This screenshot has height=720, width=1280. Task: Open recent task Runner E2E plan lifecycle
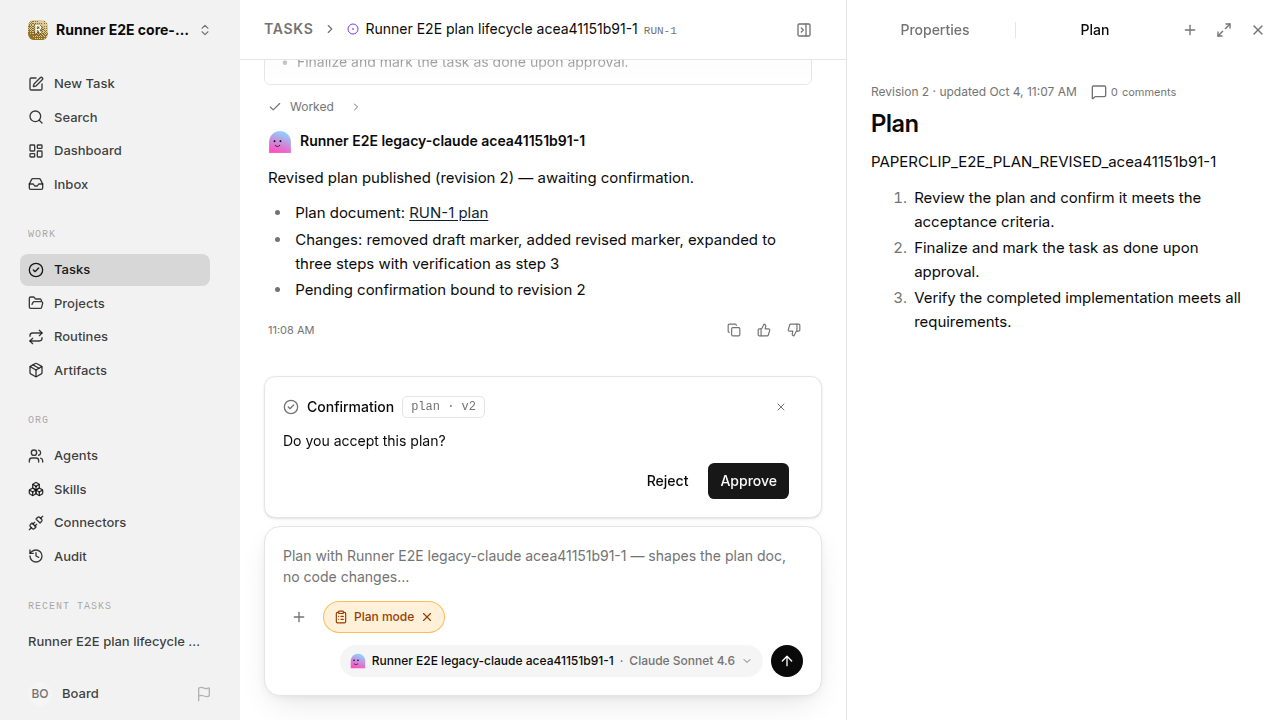click(x=115, y=642)
